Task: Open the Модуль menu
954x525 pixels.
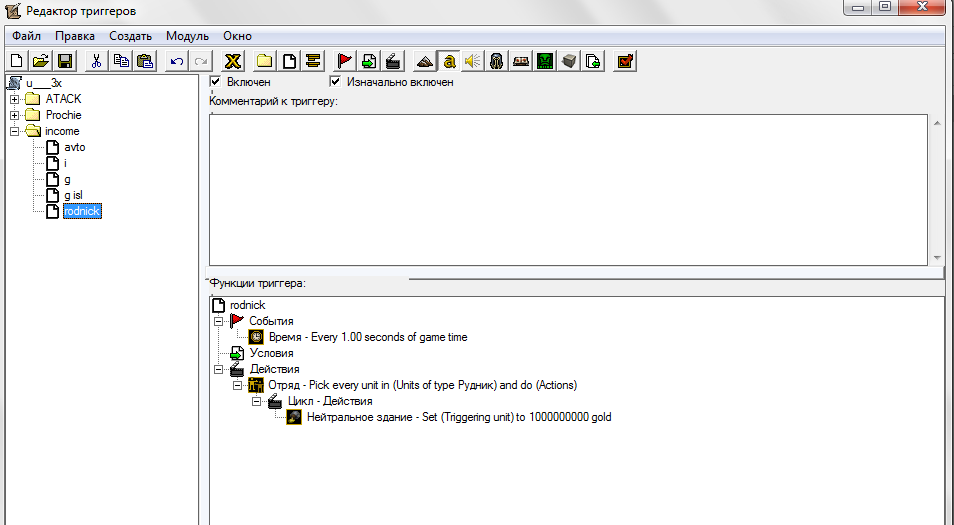Action: 187,36
